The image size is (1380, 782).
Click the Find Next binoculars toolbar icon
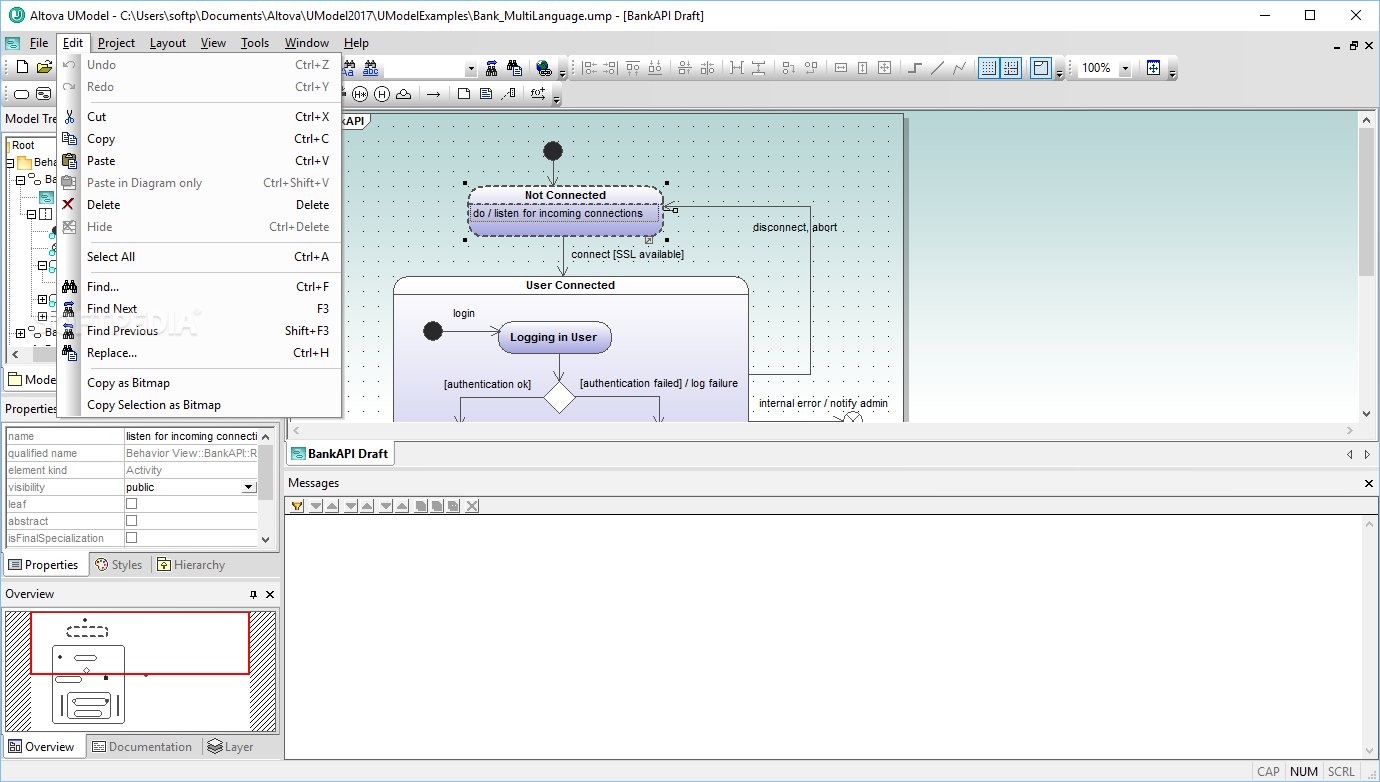pyautogui.click(x=492, y=68)
